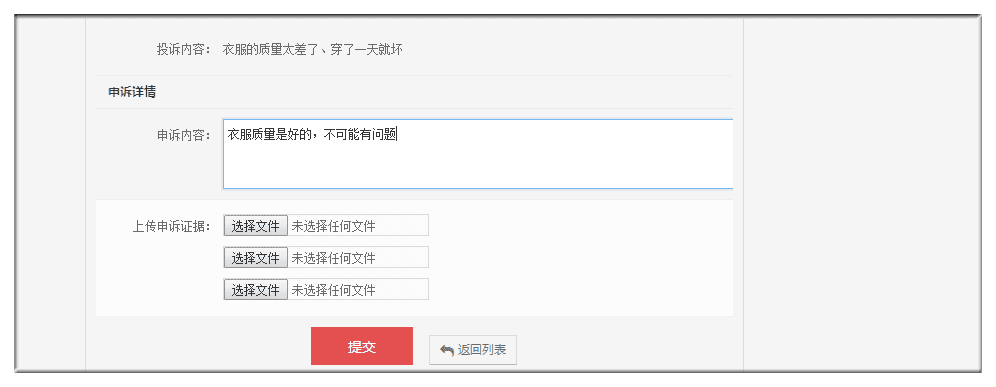Screen dimensions: 996x387
Task: Click the second 未选择任何文件 file status text
Action: tap(333, 258)
